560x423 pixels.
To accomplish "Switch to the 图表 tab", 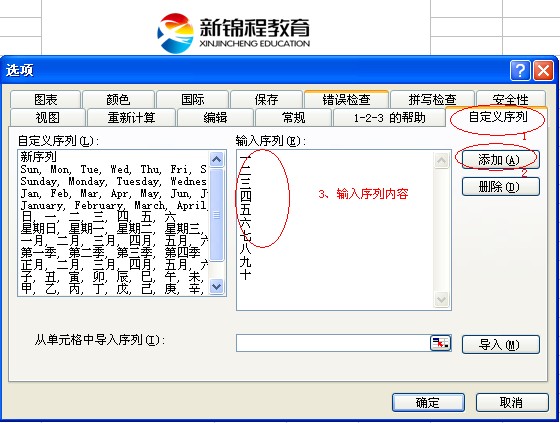I will pyautogui.click(x=45, y=99).
